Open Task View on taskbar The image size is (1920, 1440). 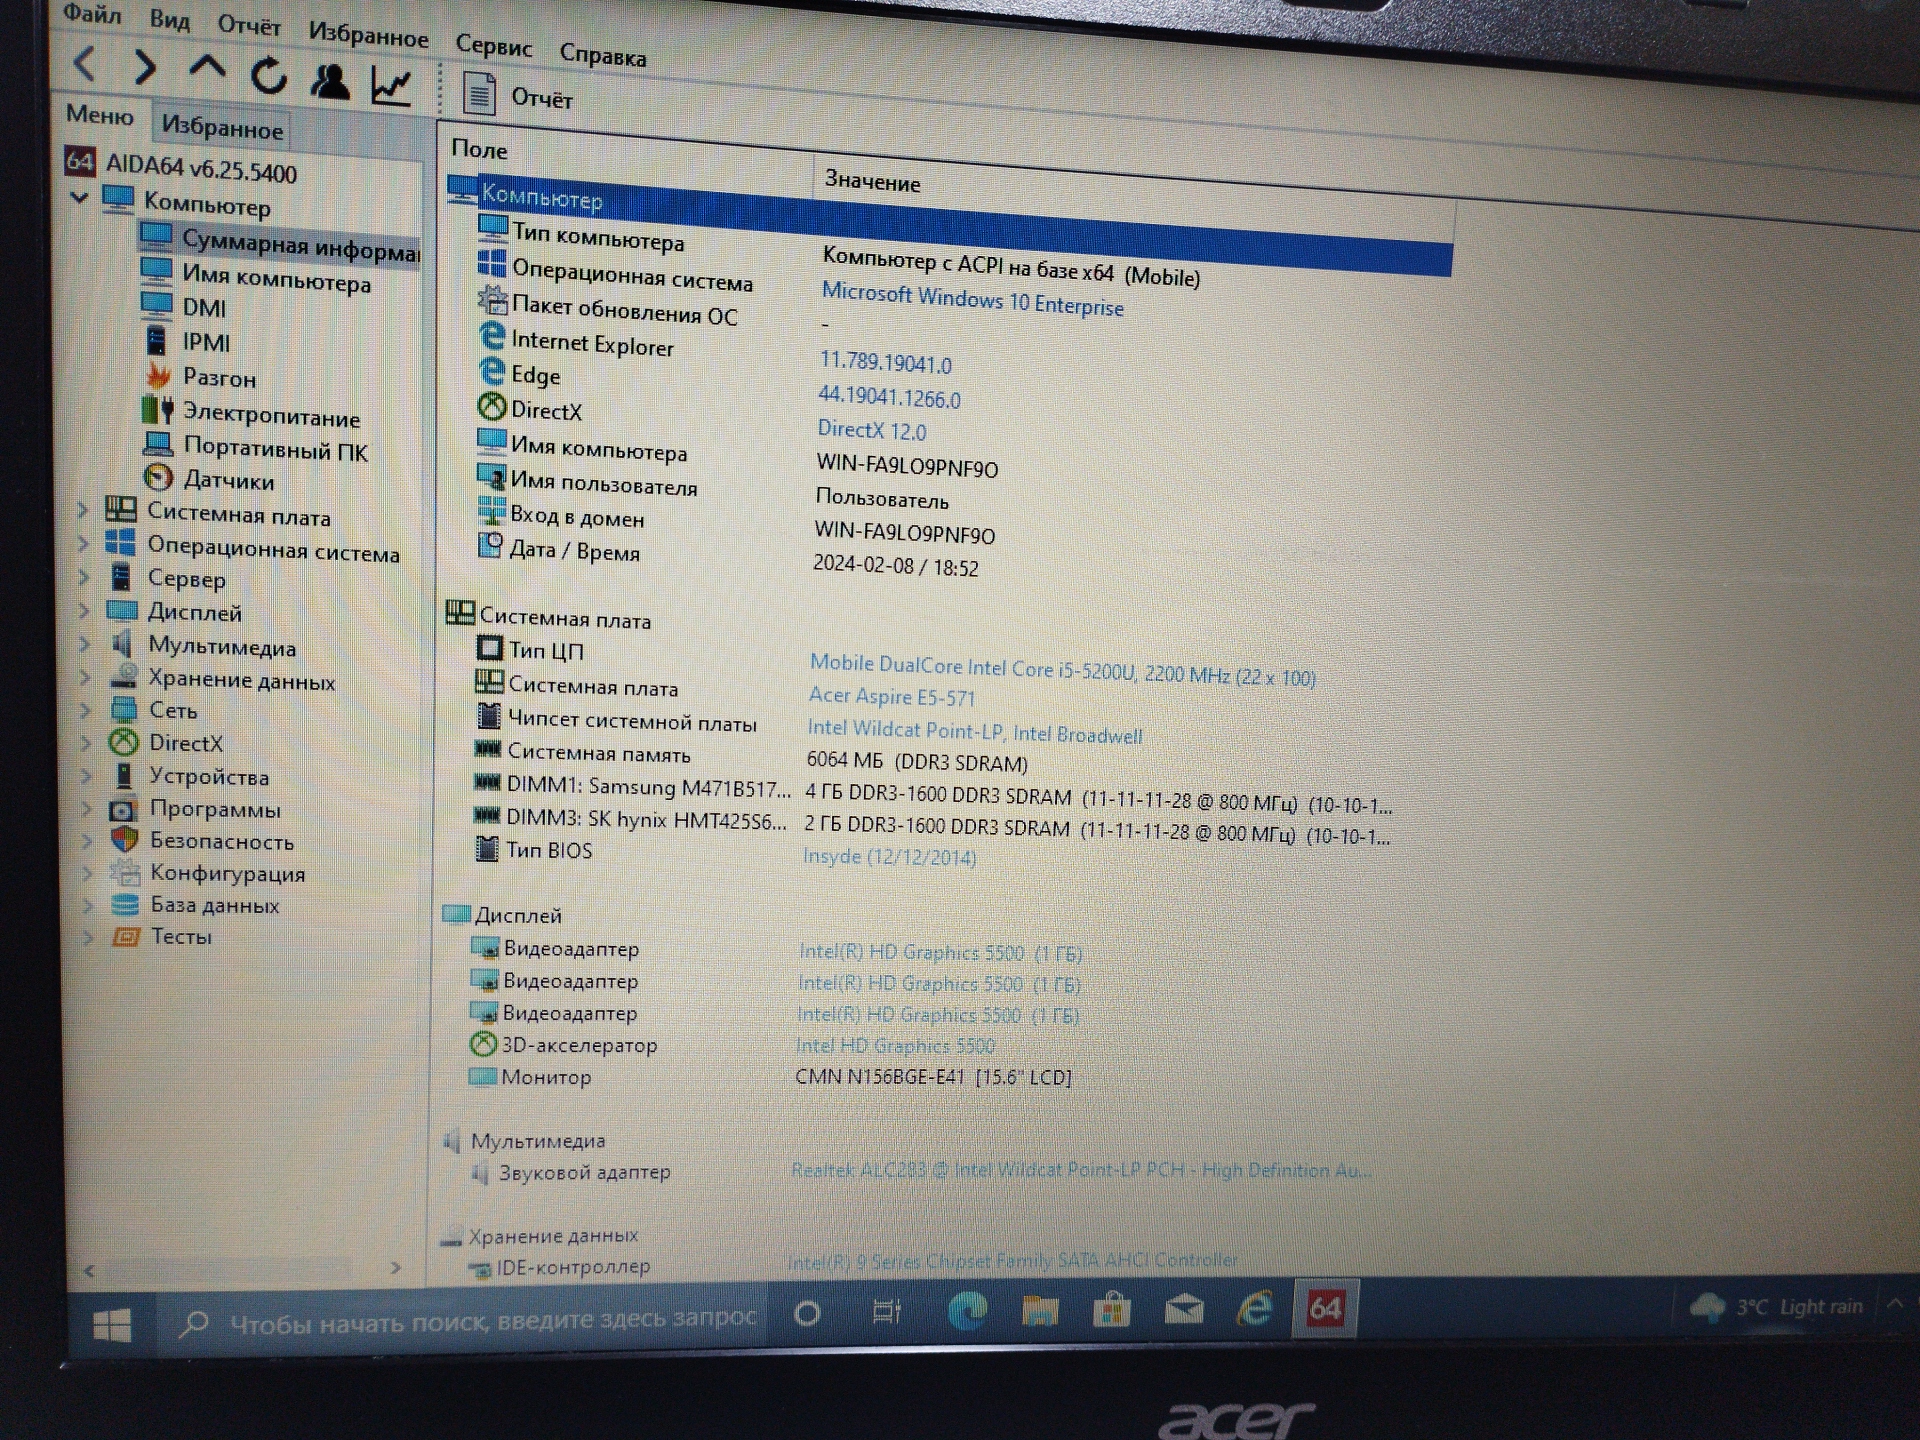[x=887, y=1311]
